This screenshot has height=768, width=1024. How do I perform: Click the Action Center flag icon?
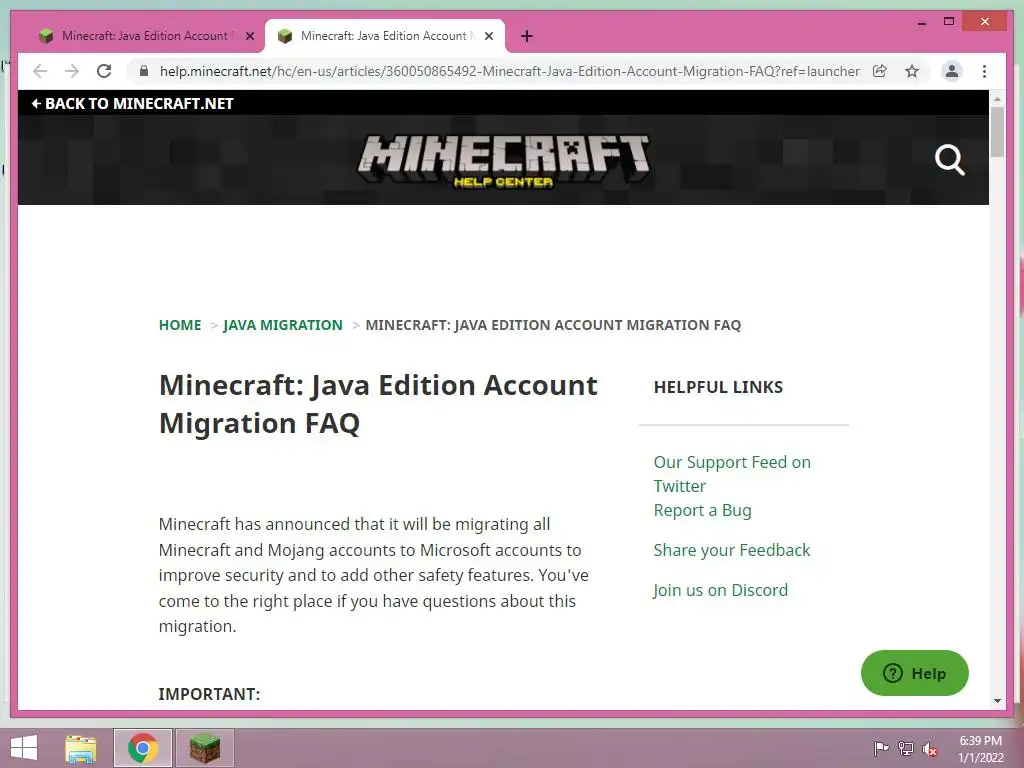point(881,748)
